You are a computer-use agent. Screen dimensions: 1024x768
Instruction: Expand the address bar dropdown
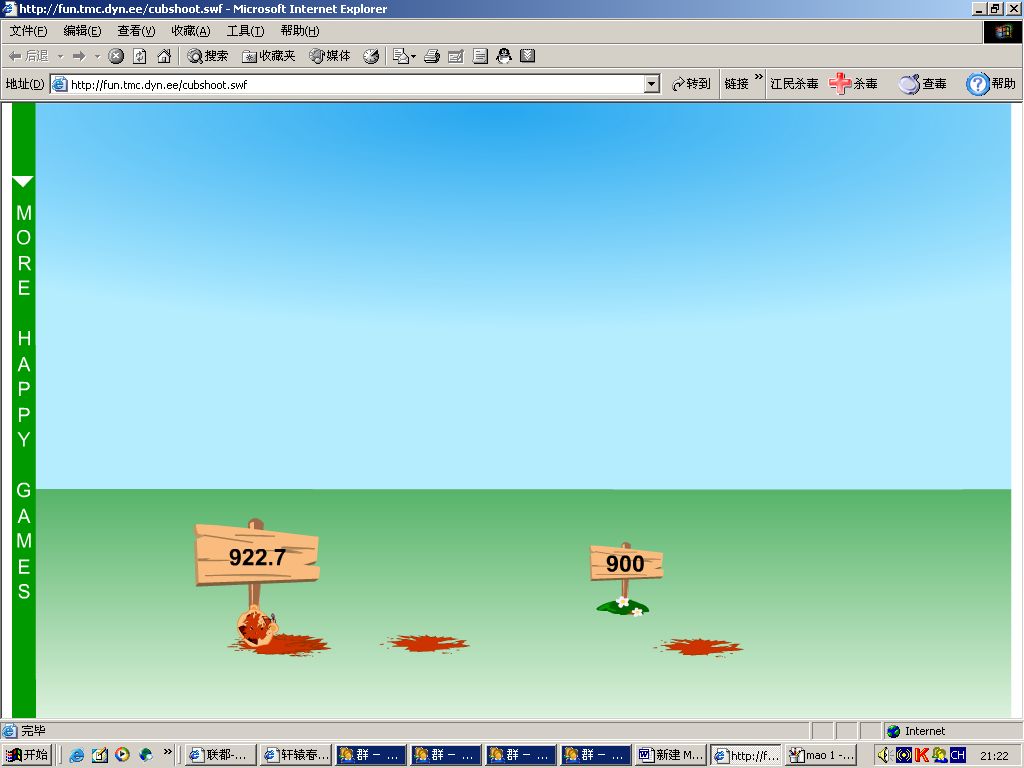pos(652,84)
